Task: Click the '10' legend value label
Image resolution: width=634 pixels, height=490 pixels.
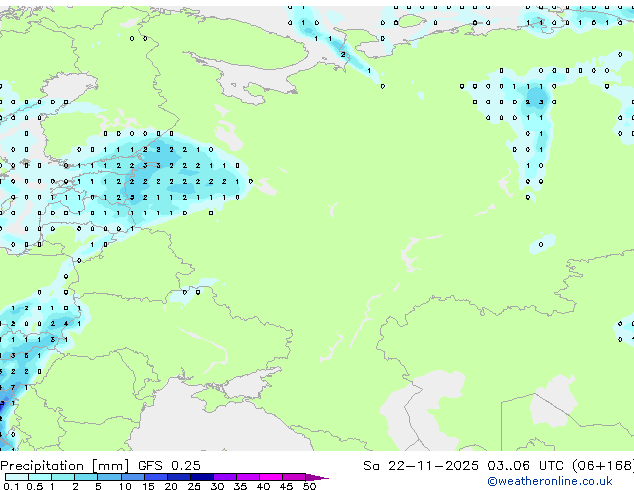Action: pos(125,486)
